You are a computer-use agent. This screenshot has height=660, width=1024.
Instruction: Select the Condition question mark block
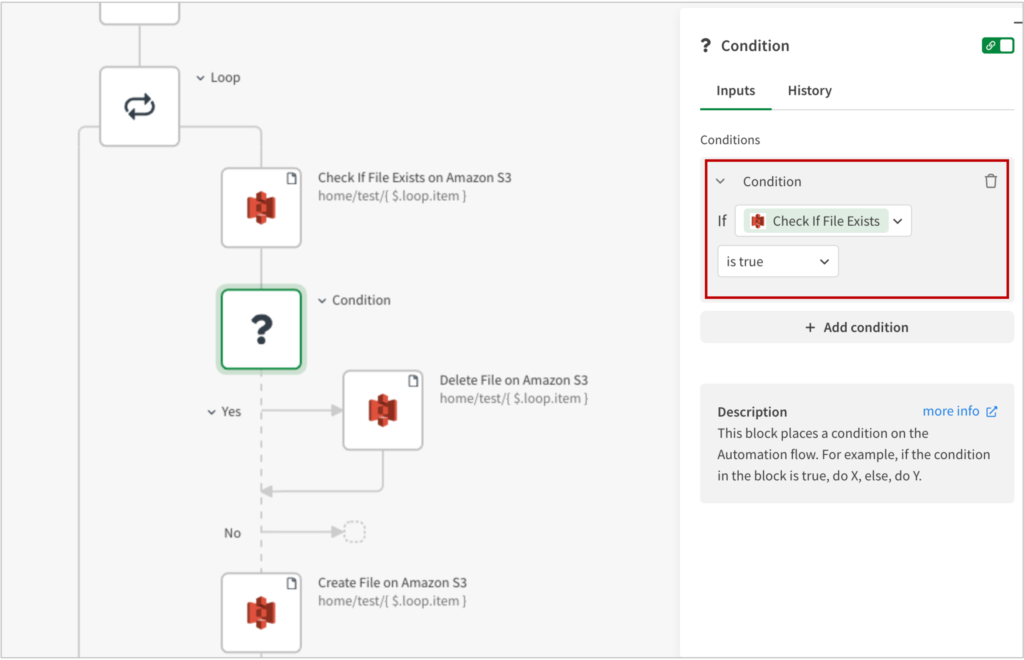[x=261, y=329]
